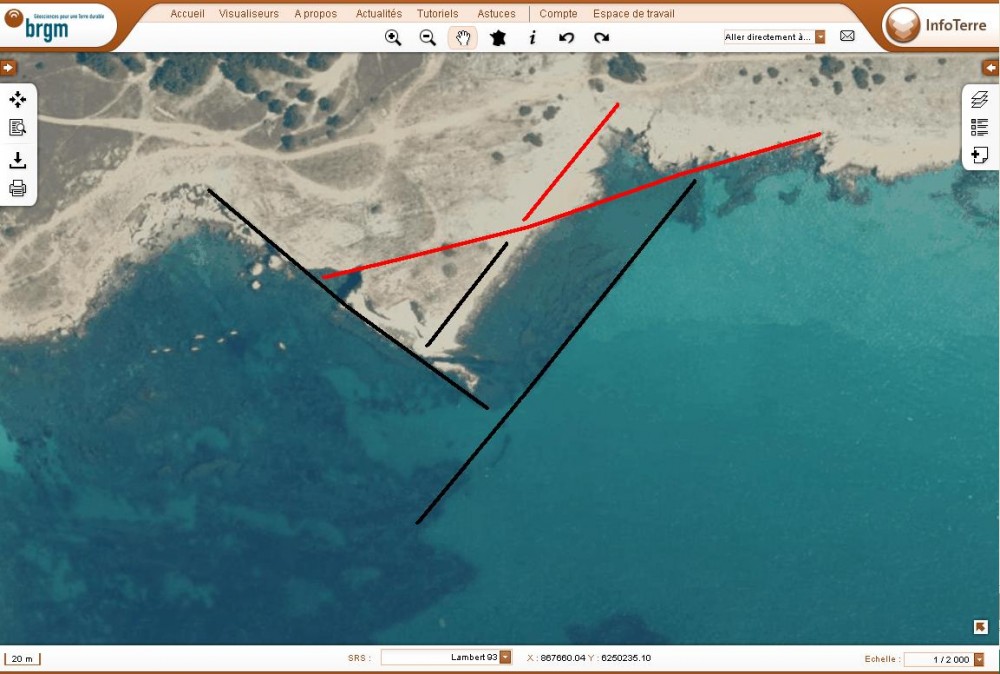Select the zoom out magnifier tool
The height and width of the screenshot is (674, 1000).
click(427, 38)
